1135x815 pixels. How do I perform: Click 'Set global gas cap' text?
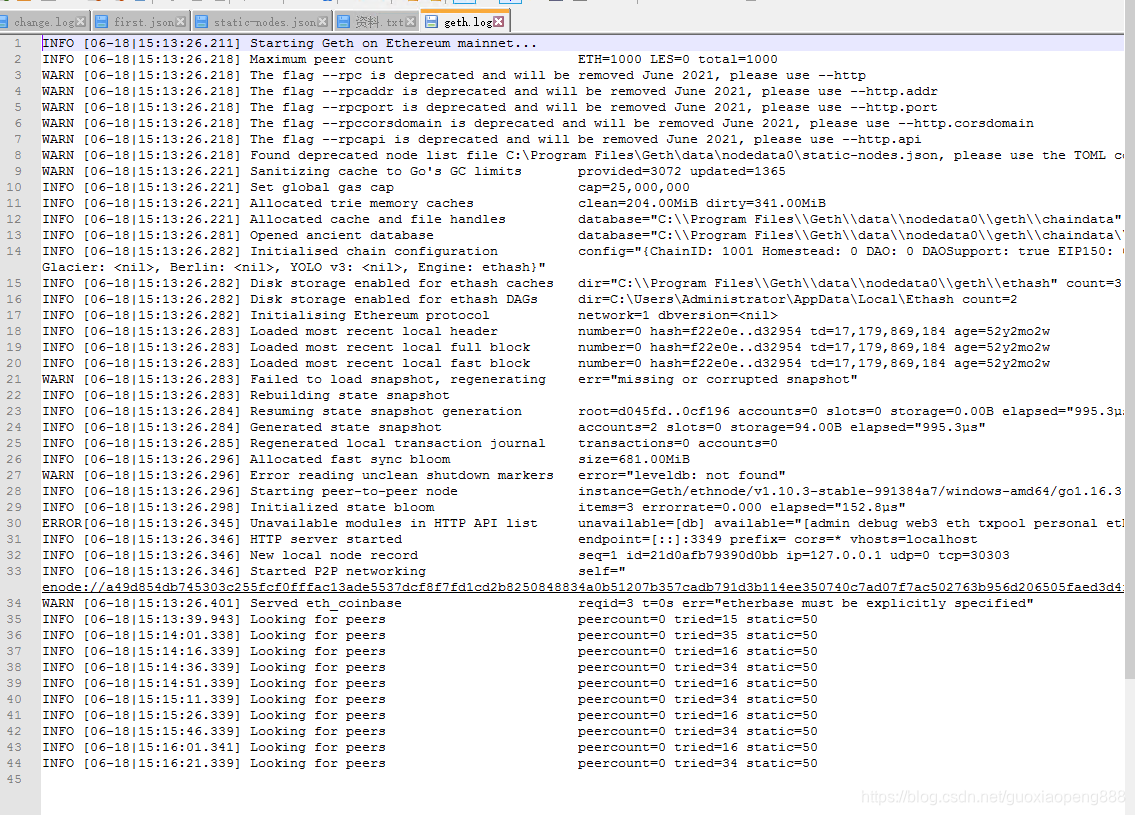321,187
